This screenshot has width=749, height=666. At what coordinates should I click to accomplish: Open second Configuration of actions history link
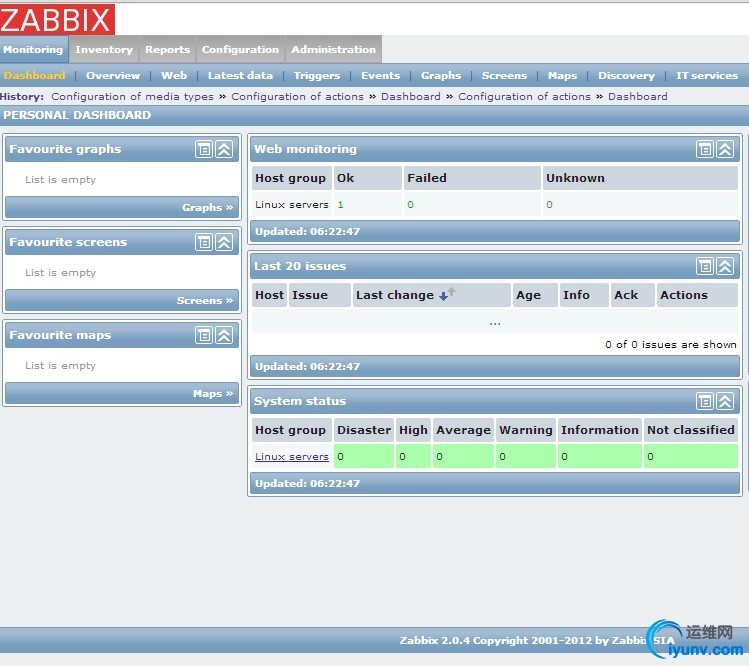pyautogui.click(x=524, y=97)
